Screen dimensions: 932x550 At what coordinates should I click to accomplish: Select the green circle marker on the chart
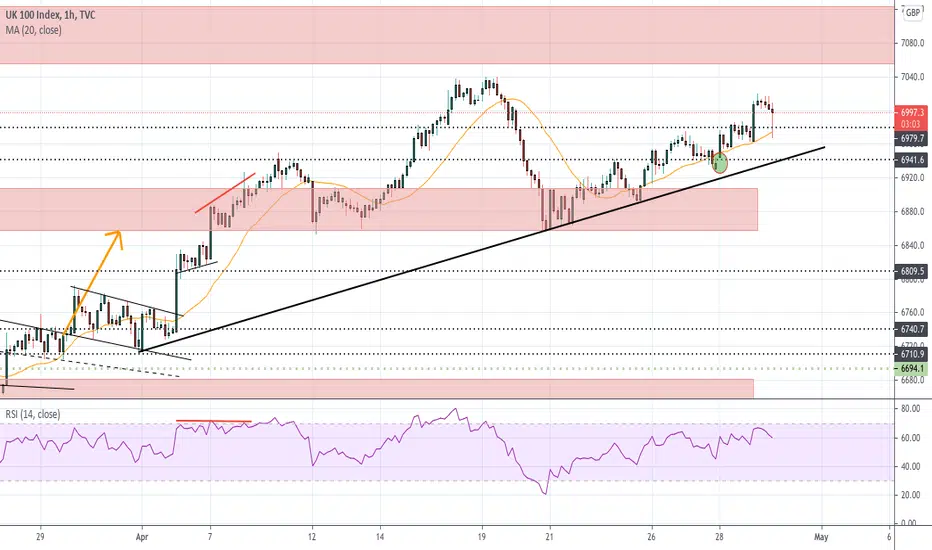[x=720, y=162]
